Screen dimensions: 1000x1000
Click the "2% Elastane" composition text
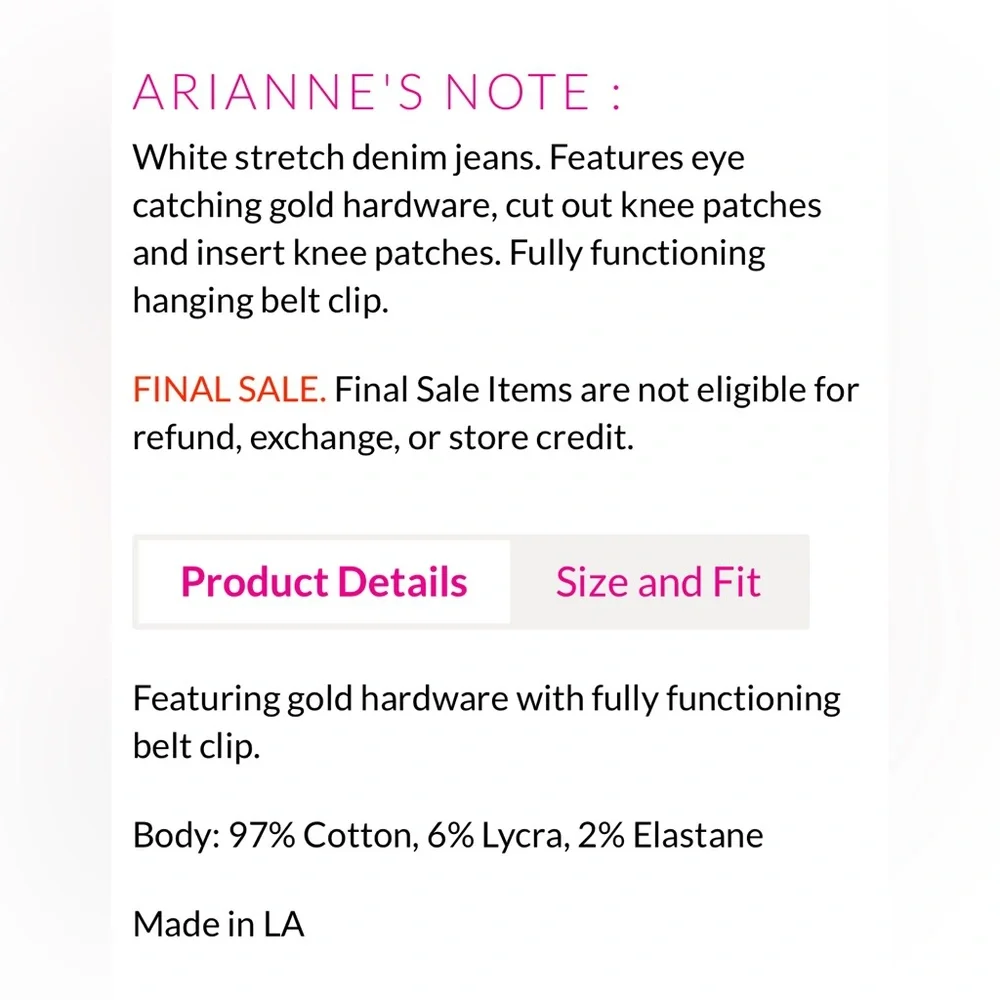click(x=666, y=835)
